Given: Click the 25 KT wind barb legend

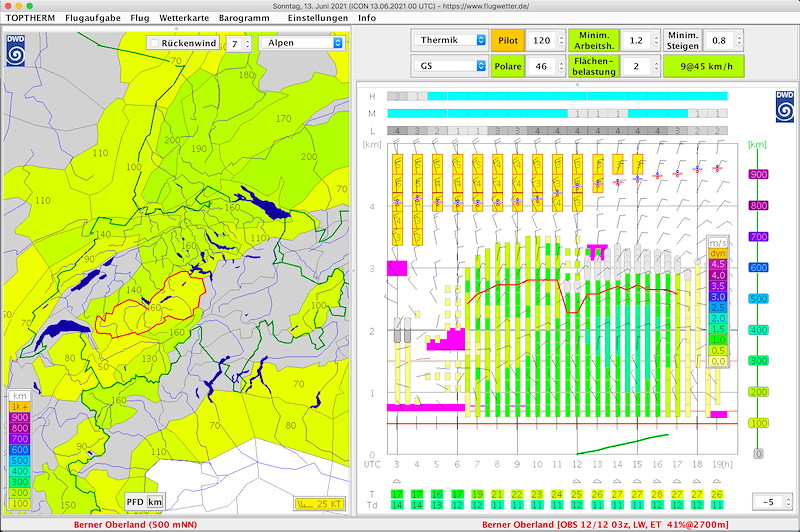Looking at the screenshot, I should pyautogui.click(x=320, y=503).
